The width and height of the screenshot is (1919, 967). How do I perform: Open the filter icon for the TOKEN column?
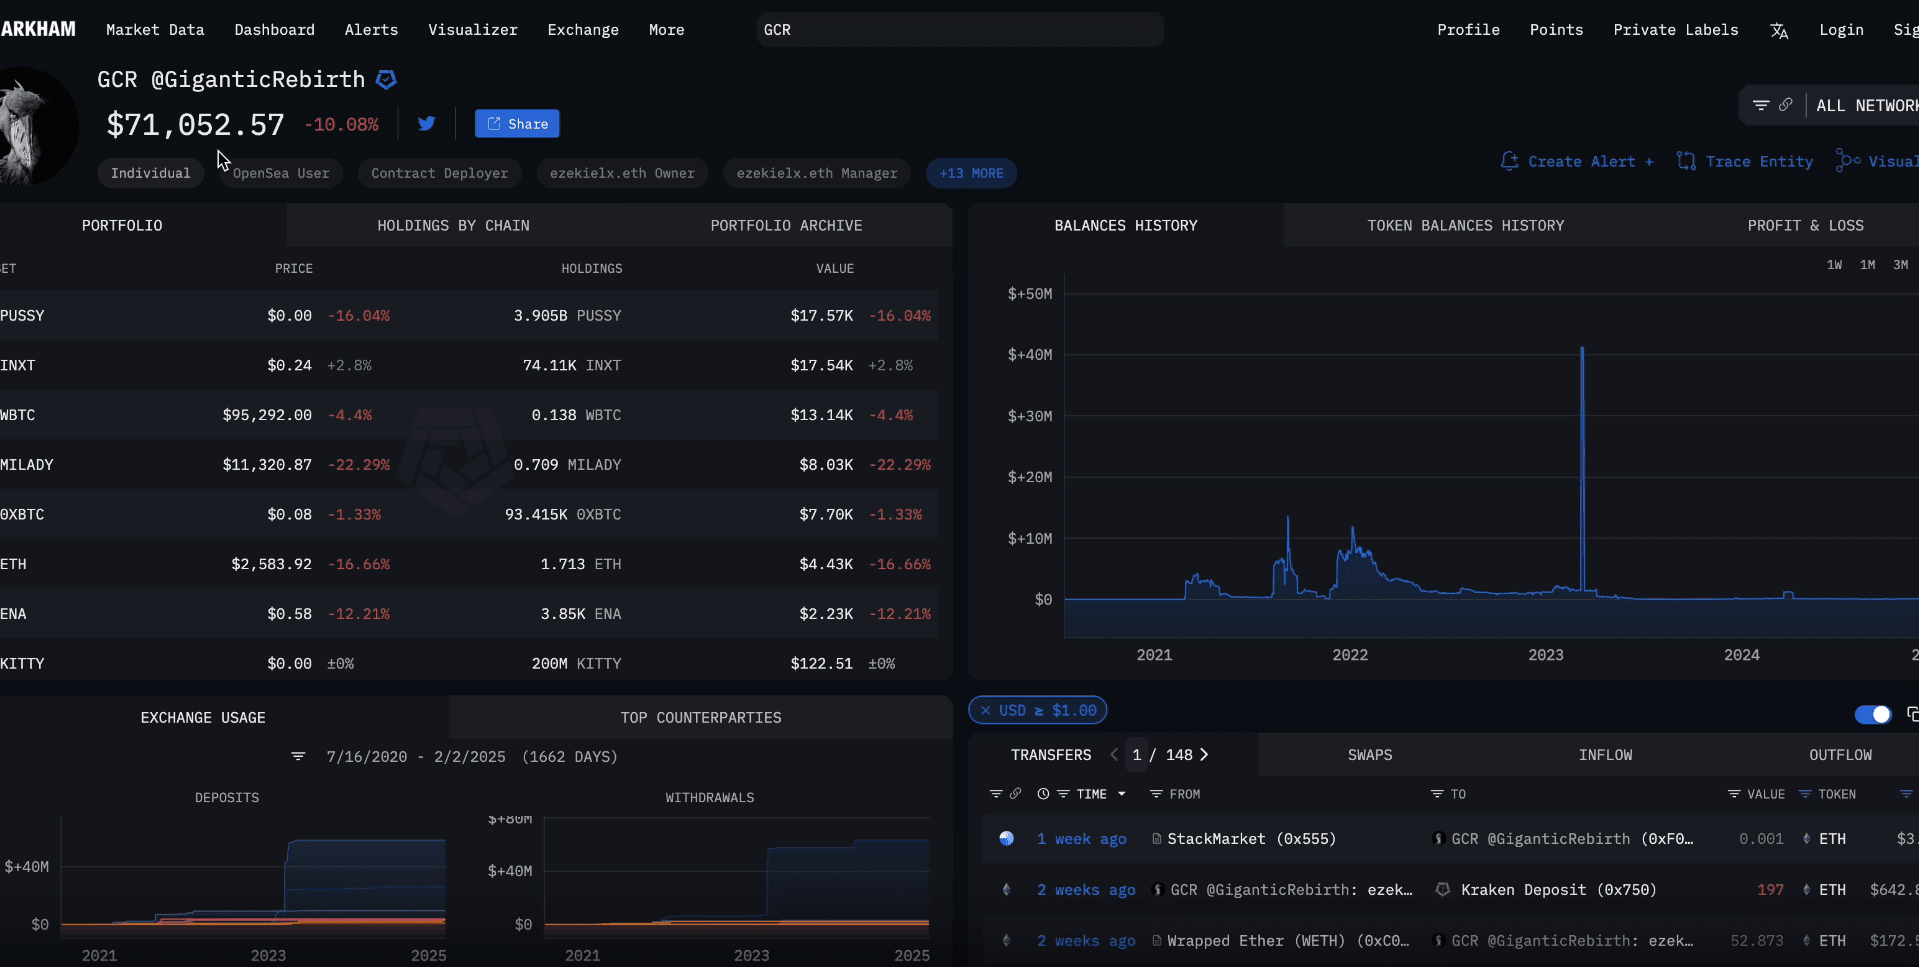[1805, 794]
